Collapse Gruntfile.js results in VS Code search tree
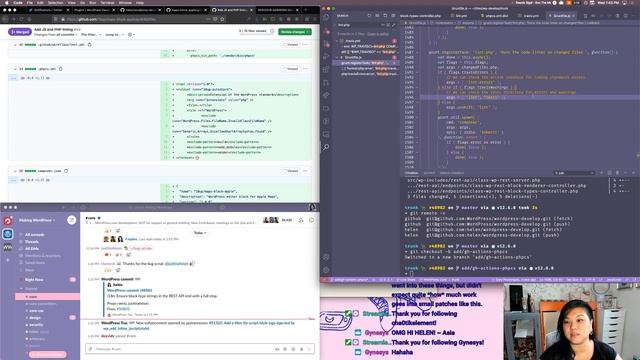 337,58
